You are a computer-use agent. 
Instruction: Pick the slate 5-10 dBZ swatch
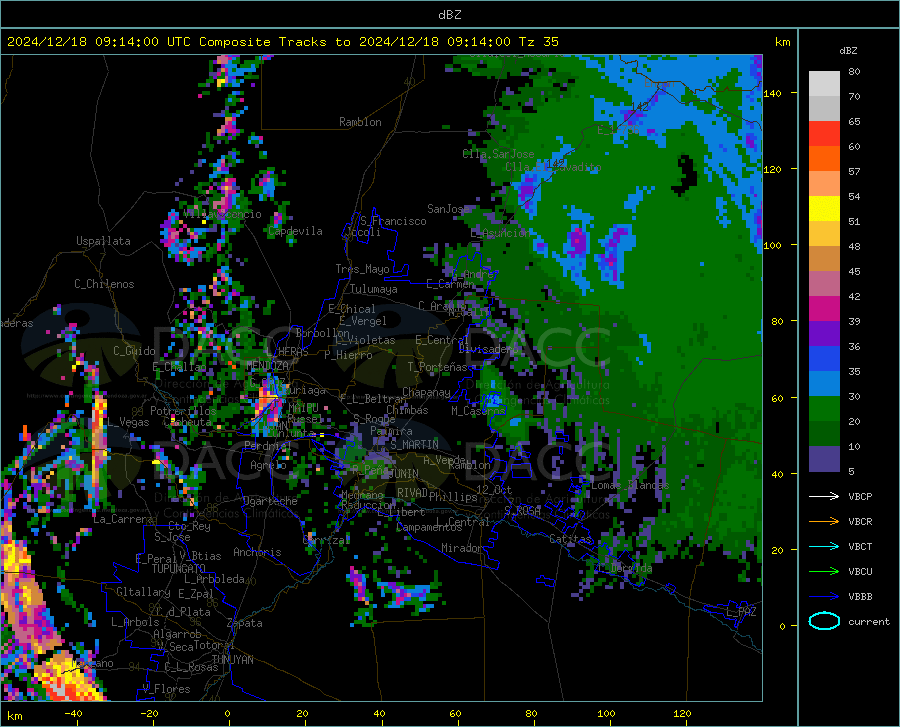pyautogui.click(x=824, y=459)
